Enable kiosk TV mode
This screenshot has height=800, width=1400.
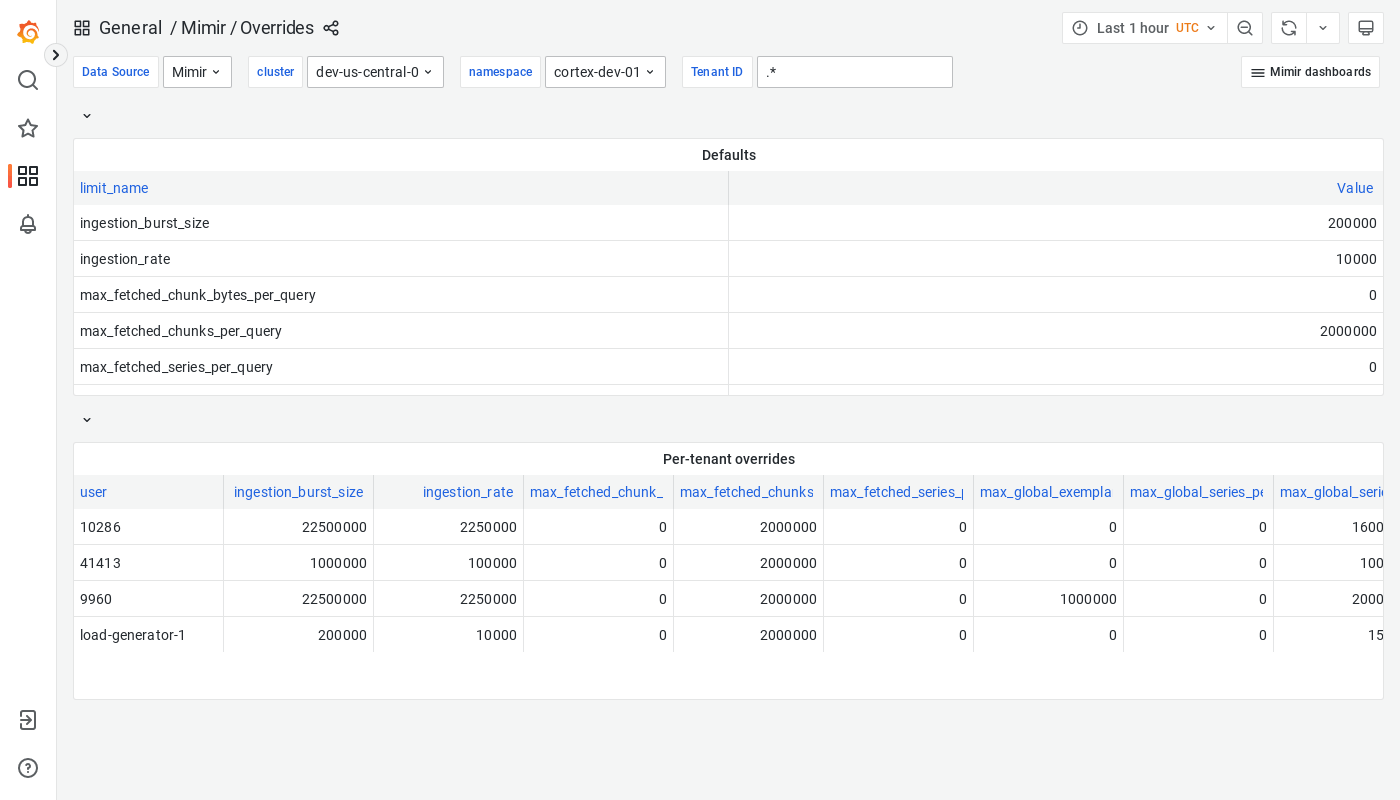(x=1366, y=27)
